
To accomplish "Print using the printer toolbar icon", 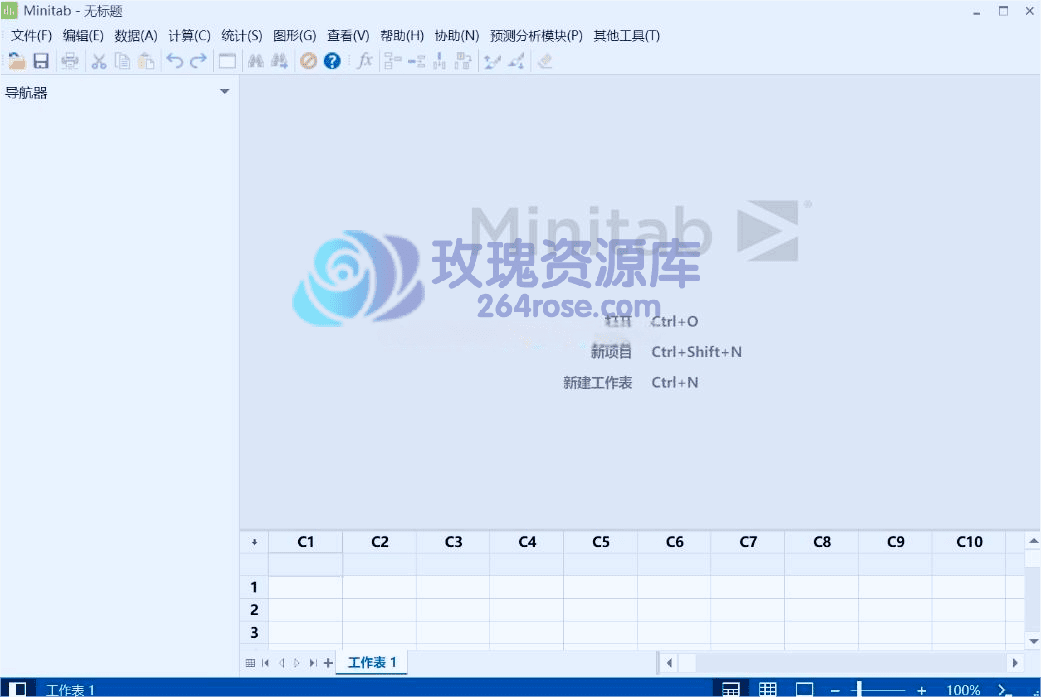I will 70,61.
